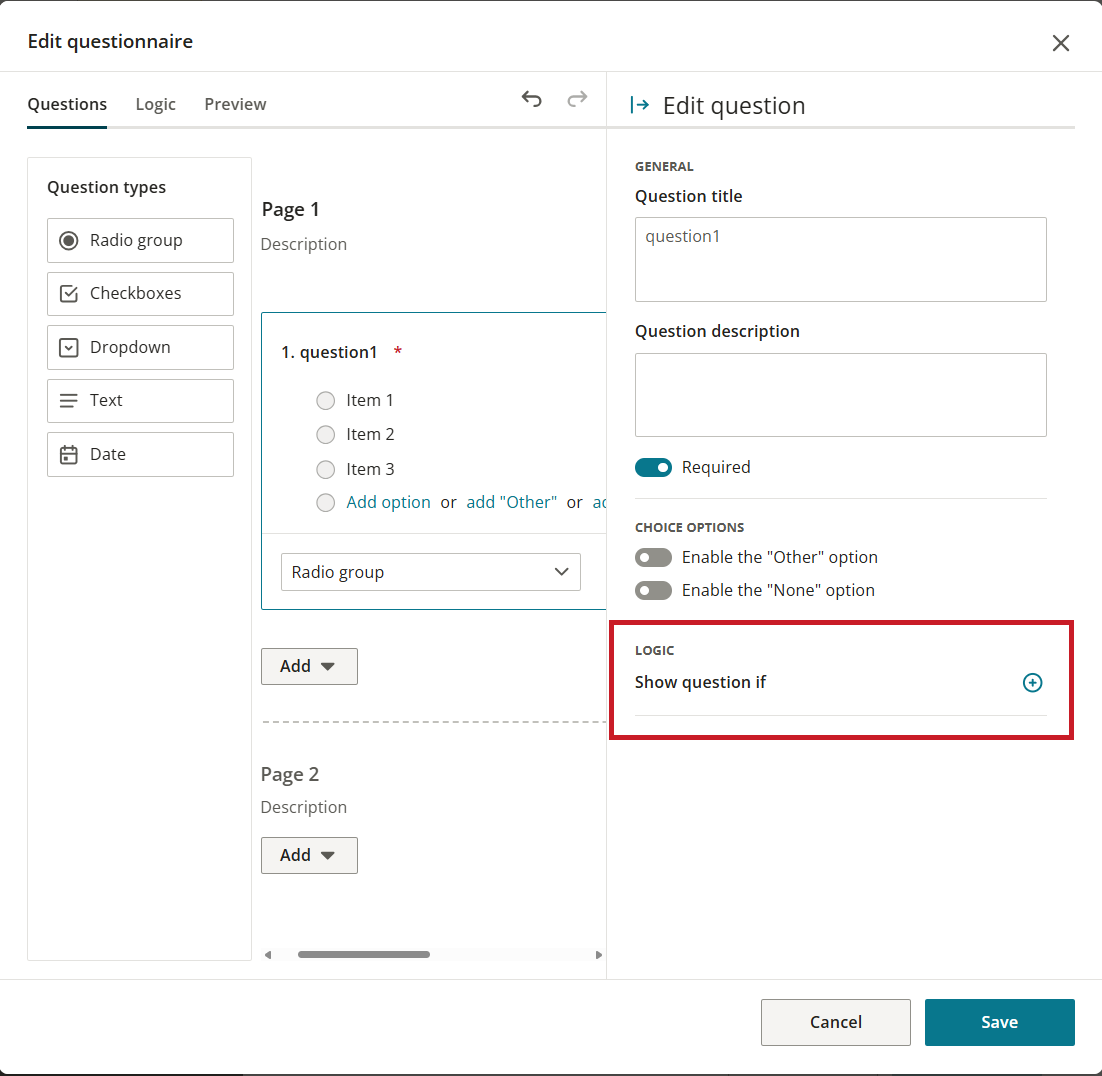Click the Page 1 Description placeholder
Image resolution: width=1102 pixels, height=1076 pixels.
pos(304,244)
